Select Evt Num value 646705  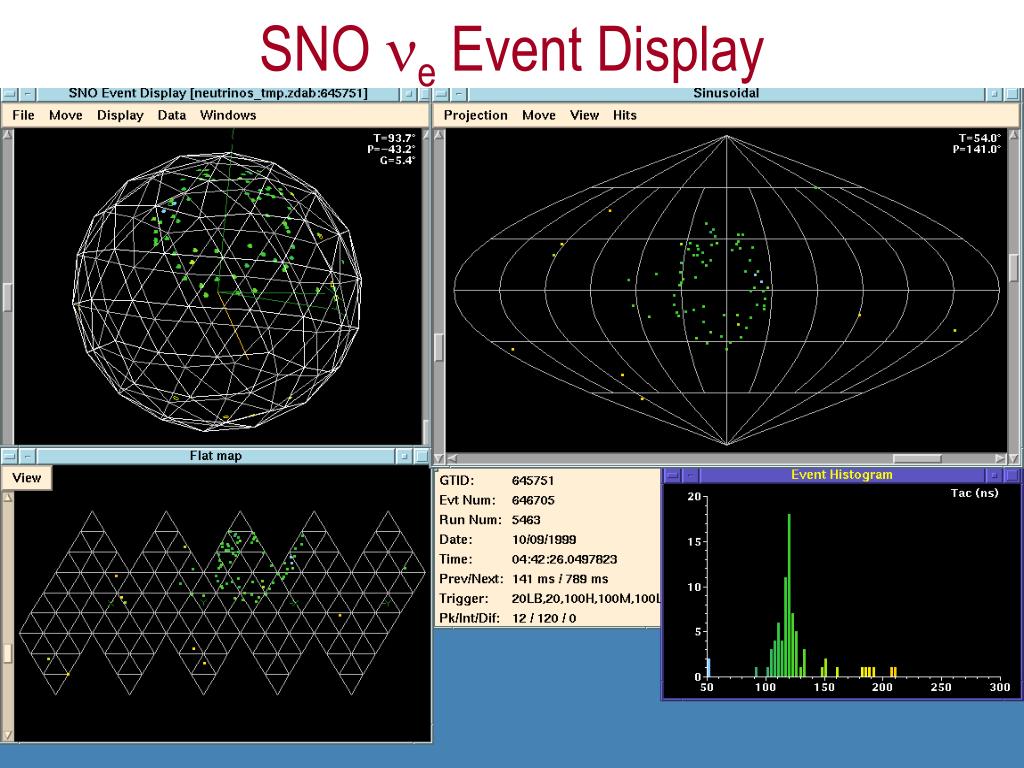click(533, 500)
